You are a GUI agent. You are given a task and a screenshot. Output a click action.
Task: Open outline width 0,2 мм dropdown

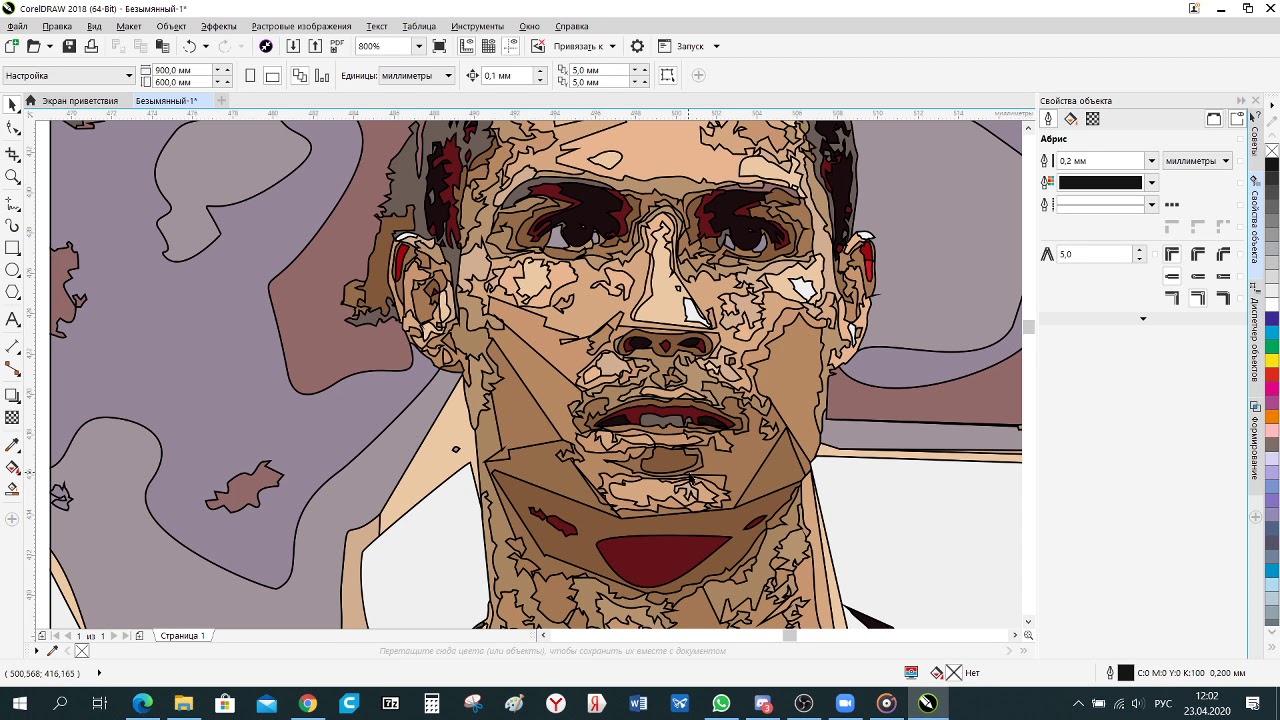click(1151, 161)
